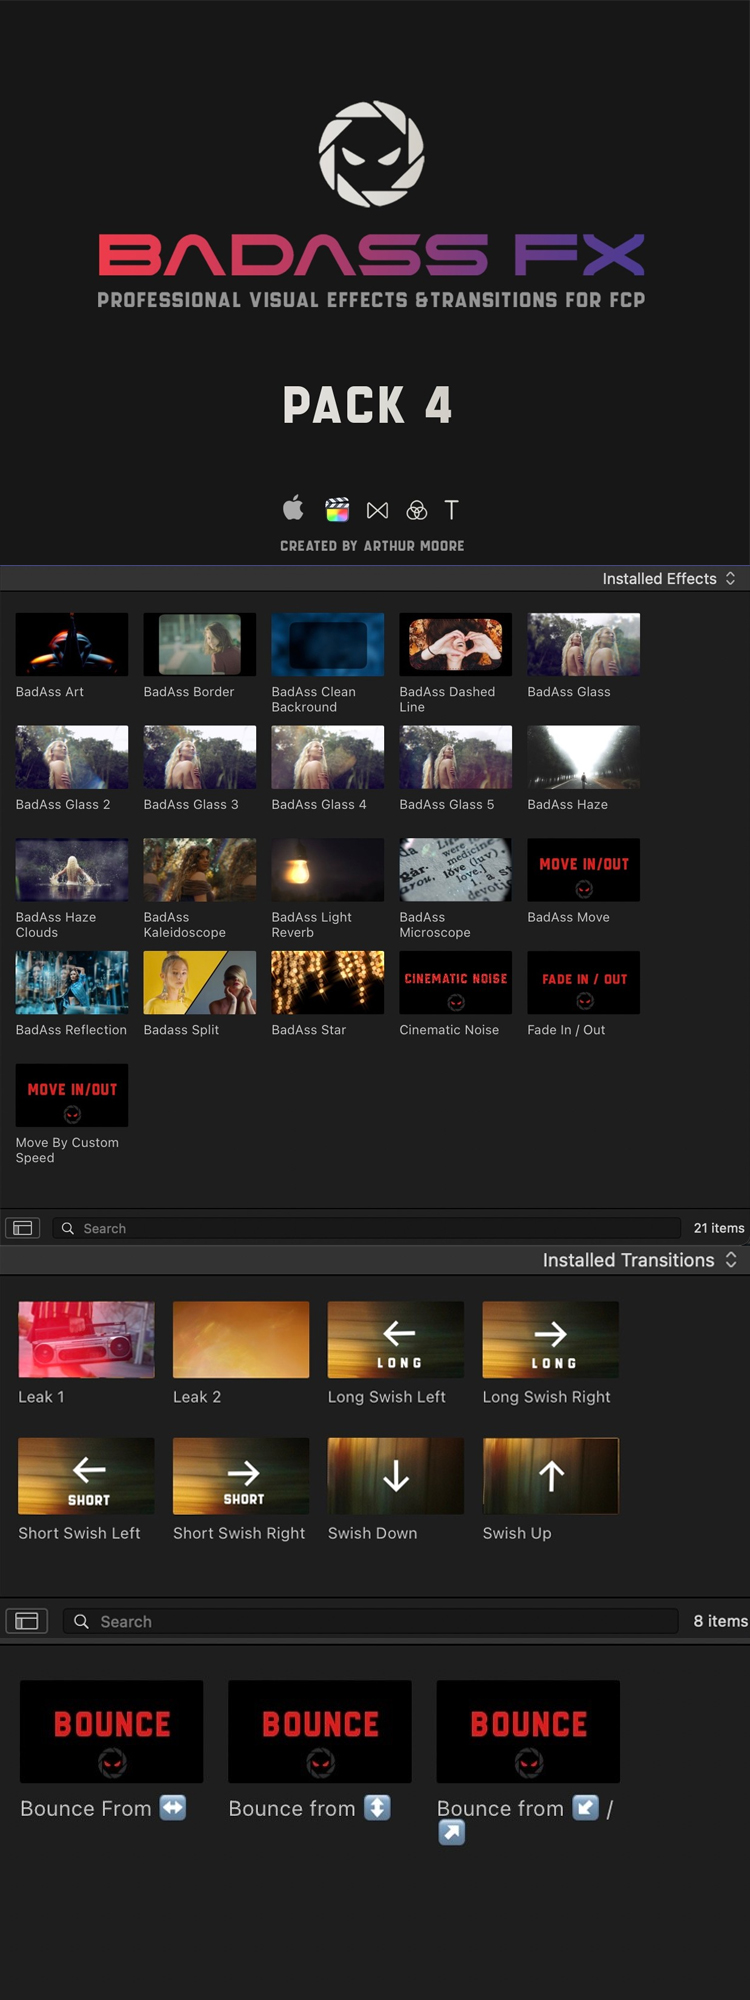The image size is (750, 2000).
Task: Select the BadAss Light Reverb effect
Action: click(328, 870)
